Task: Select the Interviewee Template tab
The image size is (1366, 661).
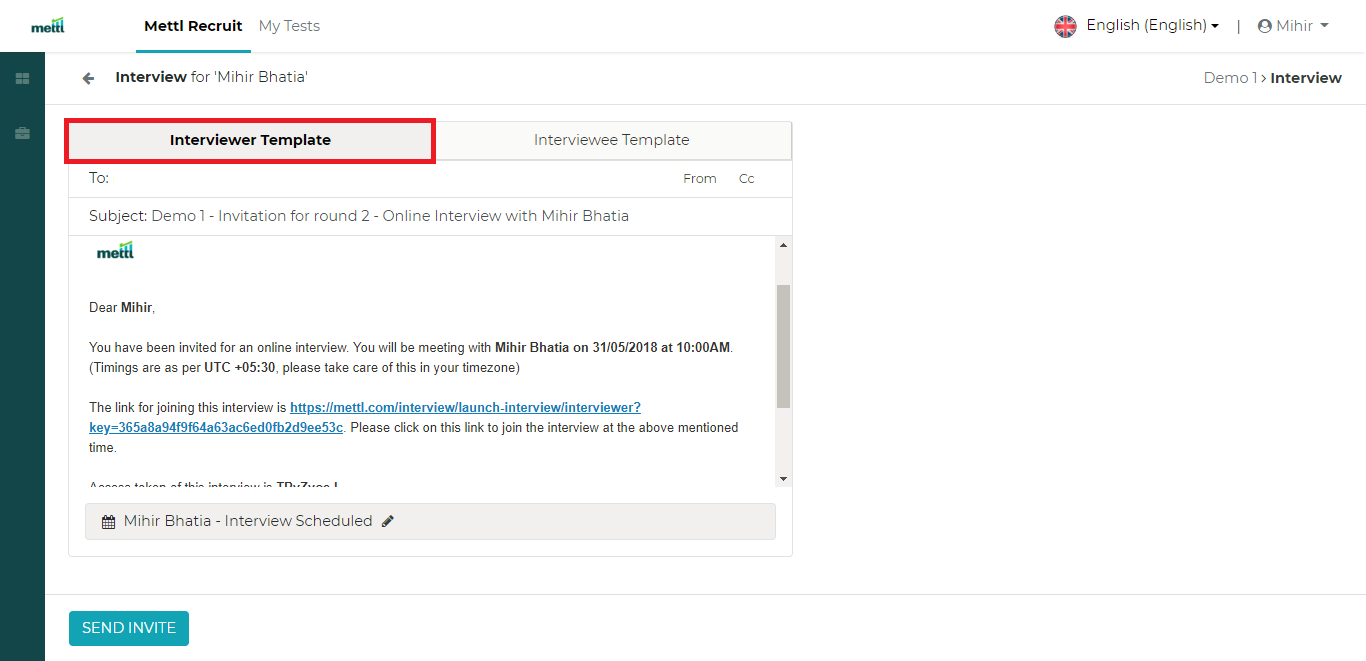Action: click(x=612, y=140)
